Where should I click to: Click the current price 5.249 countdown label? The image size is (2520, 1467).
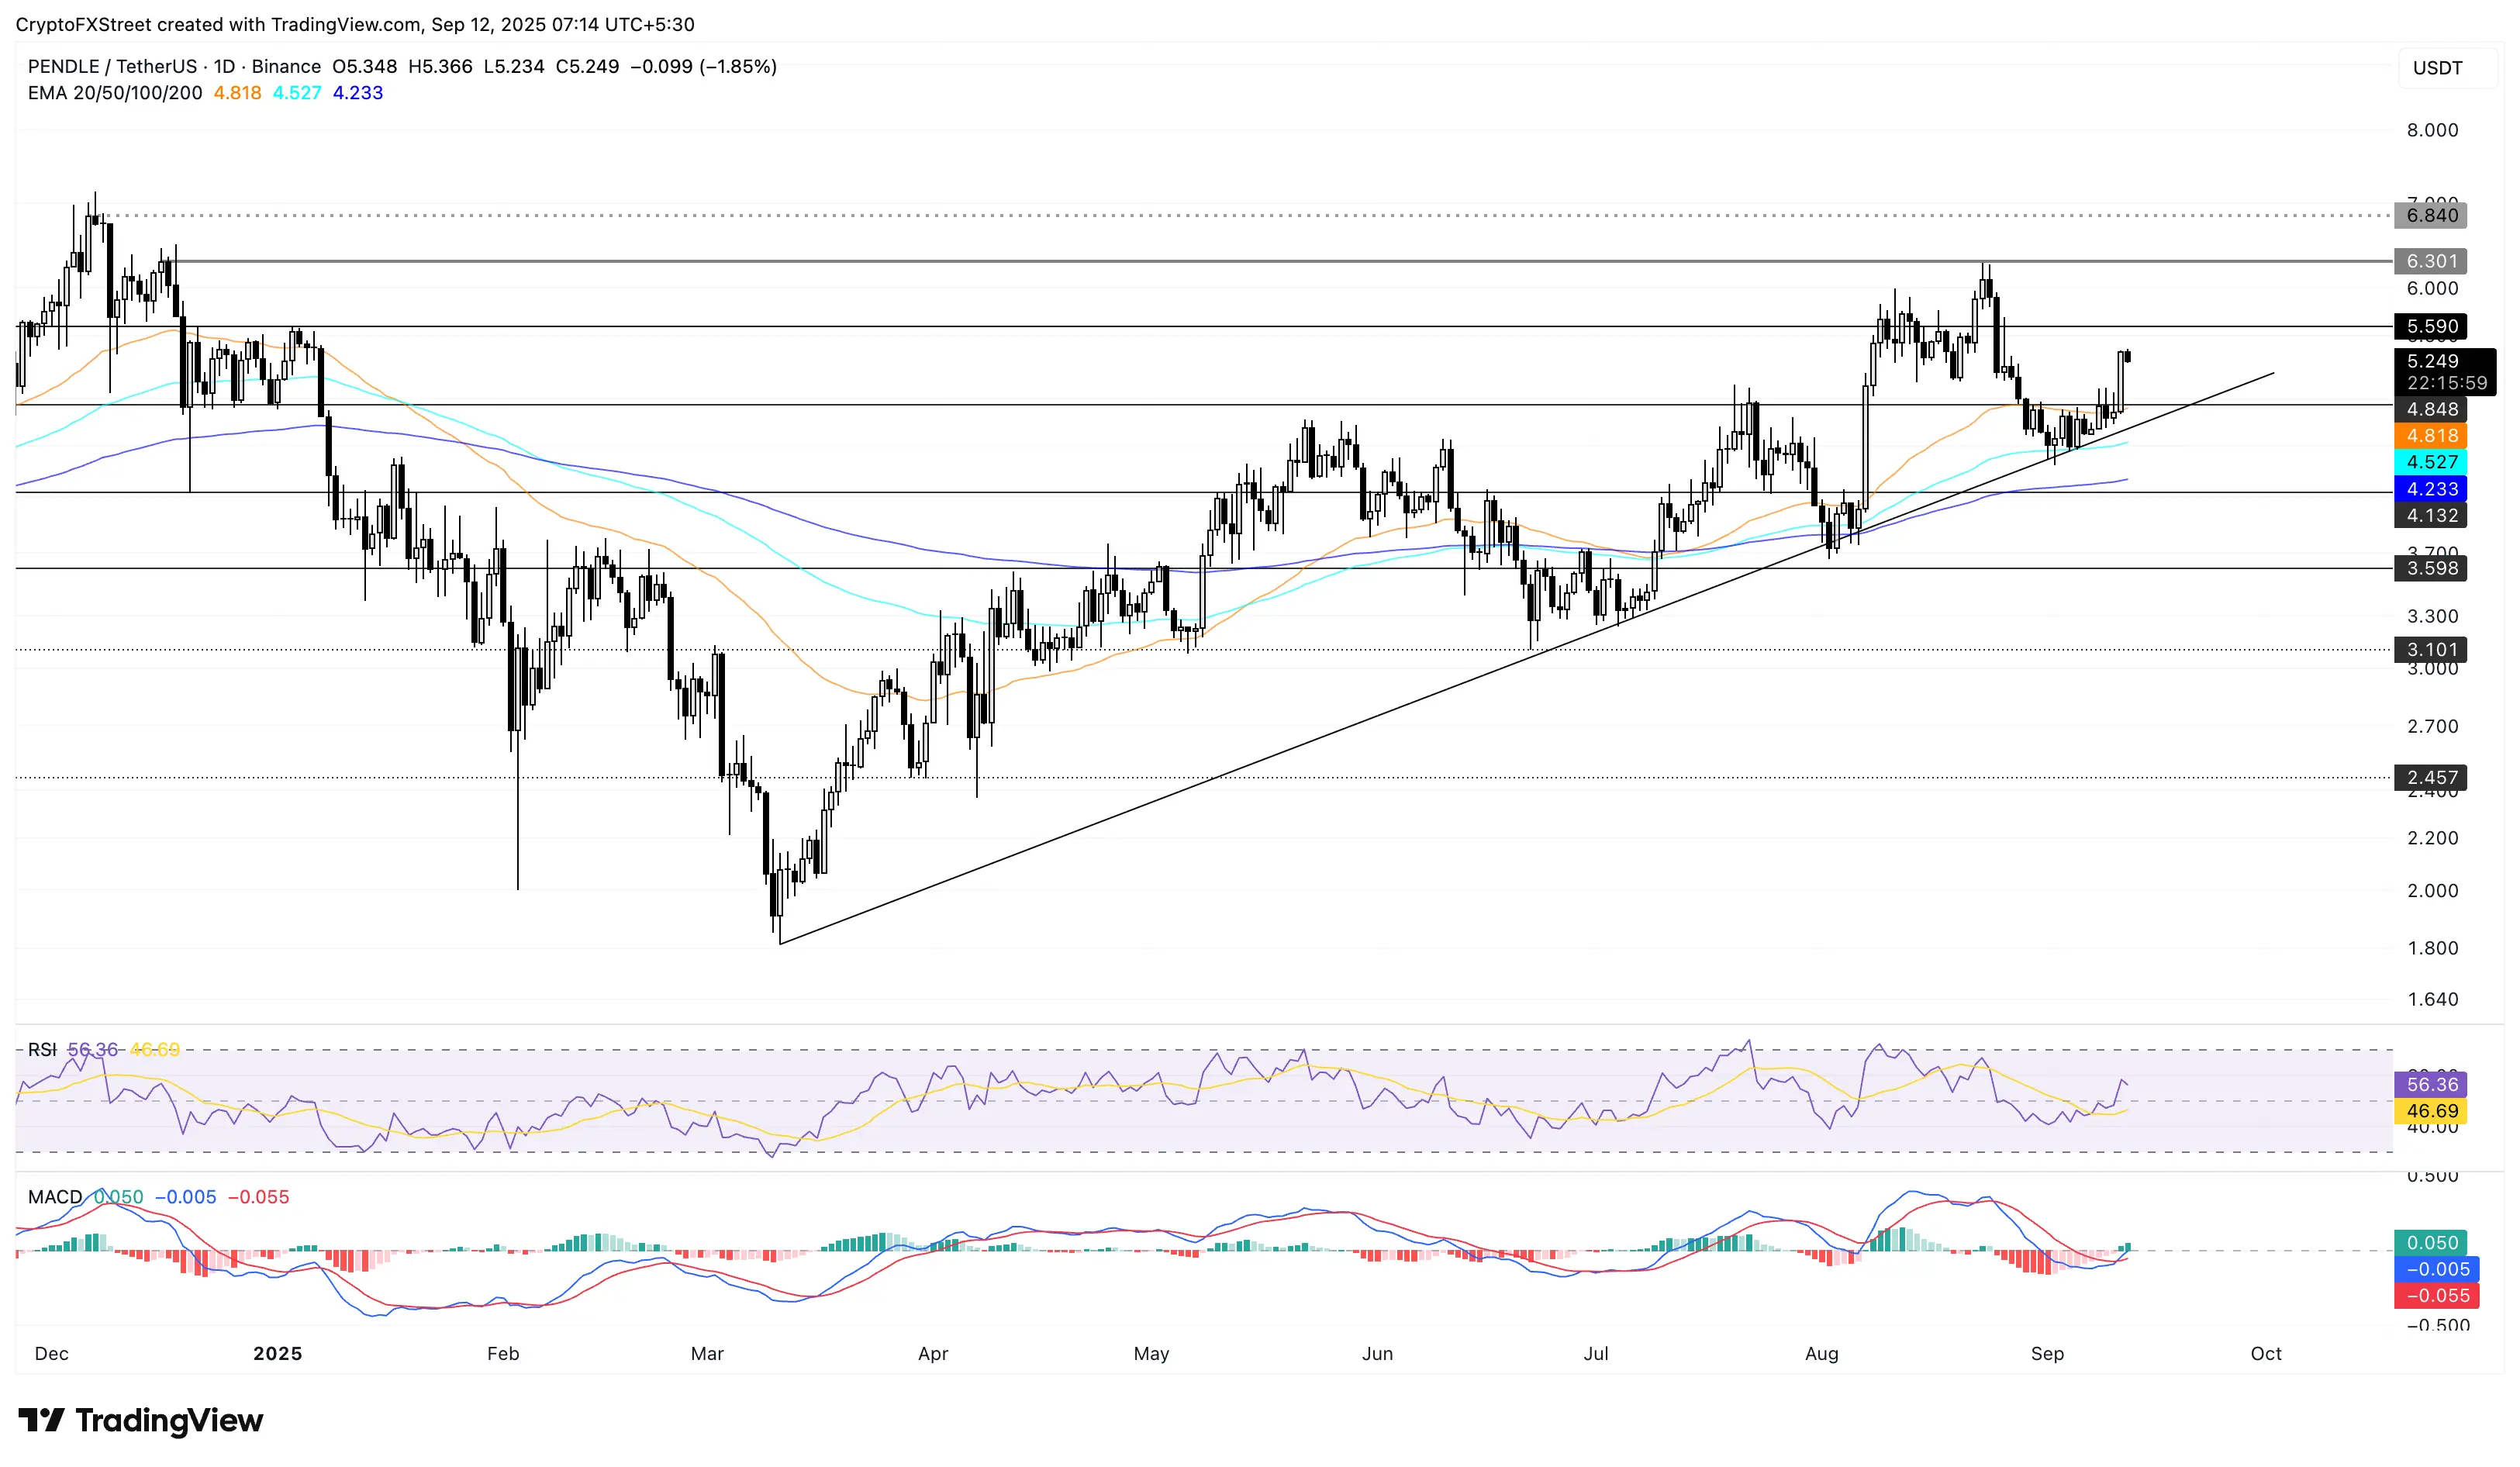tap(2445, 372)
